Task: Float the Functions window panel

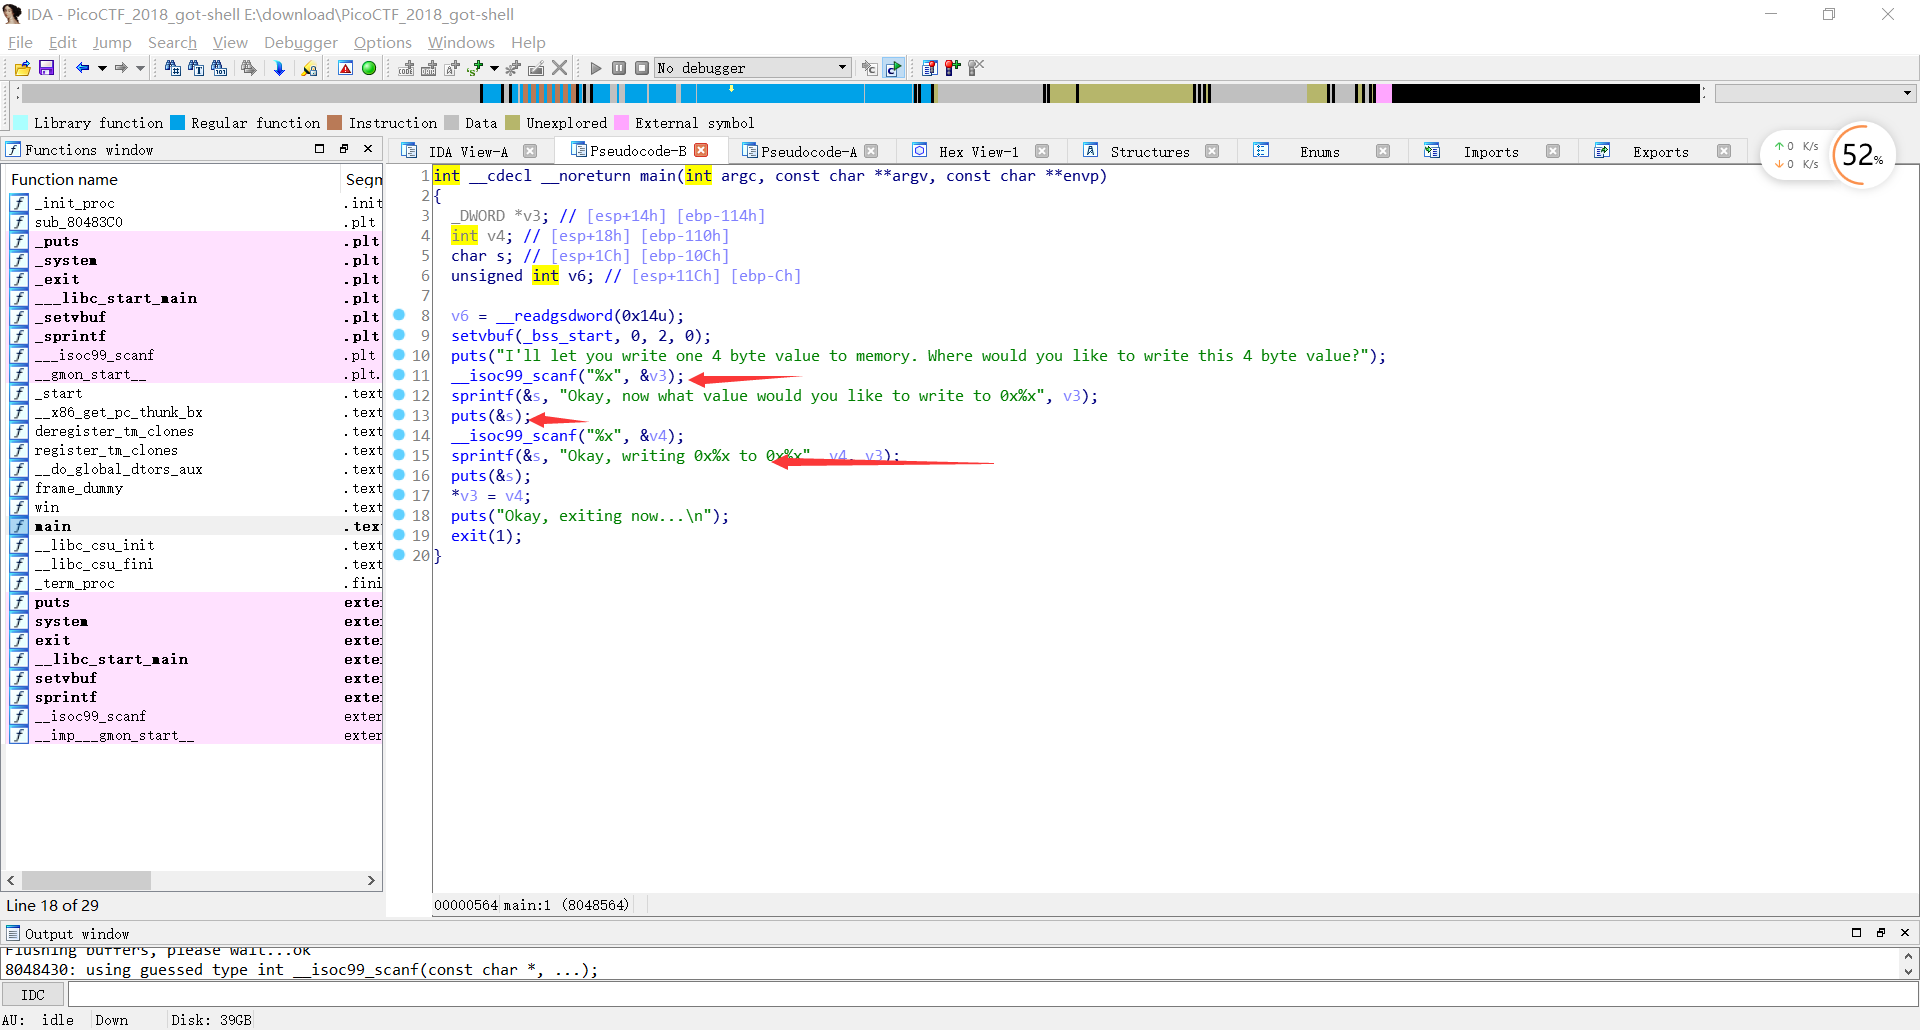Action: tap(344, 149)
